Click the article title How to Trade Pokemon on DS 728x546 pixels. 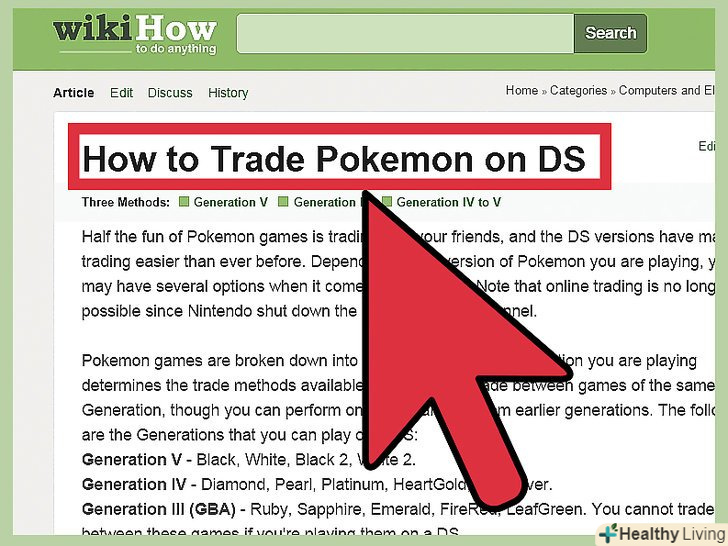334,158
